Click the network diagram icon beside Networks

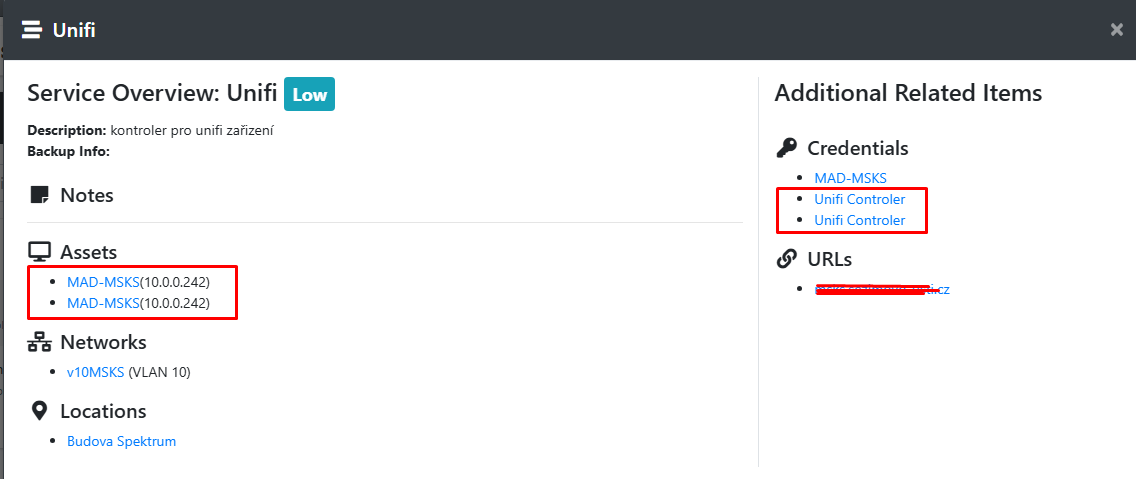pyautogui.click(x=40, y=343)
